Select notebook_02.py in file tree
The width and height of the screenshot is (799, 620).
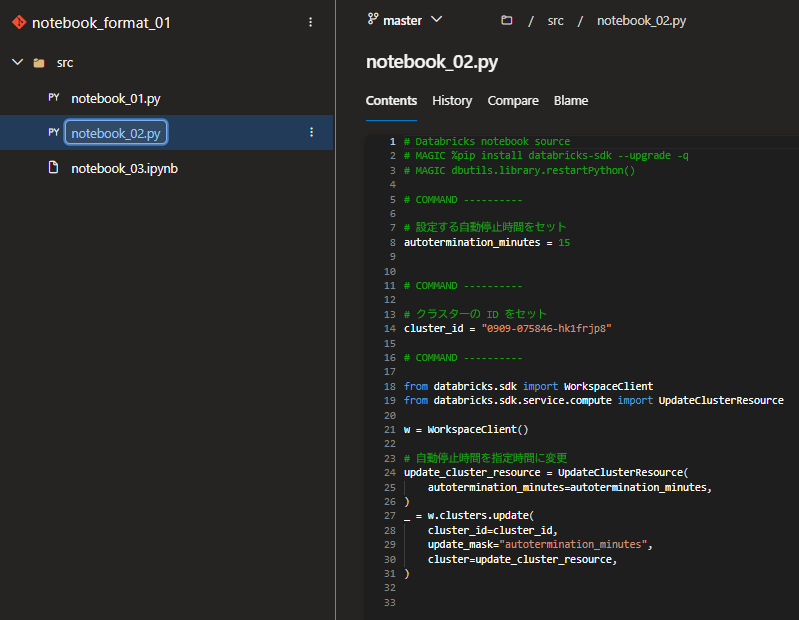point(116,133)
